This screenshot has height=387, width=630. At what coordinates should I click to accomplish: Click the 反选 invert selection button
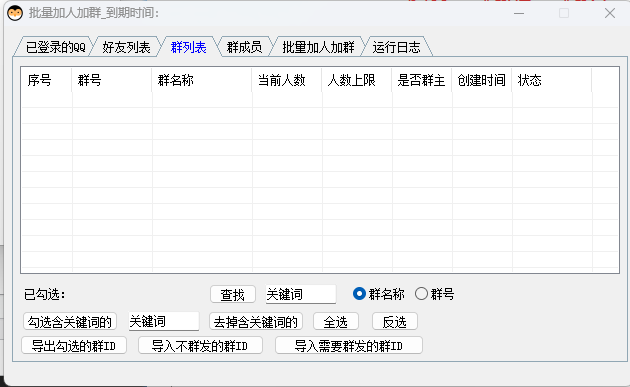coord(395,321)
